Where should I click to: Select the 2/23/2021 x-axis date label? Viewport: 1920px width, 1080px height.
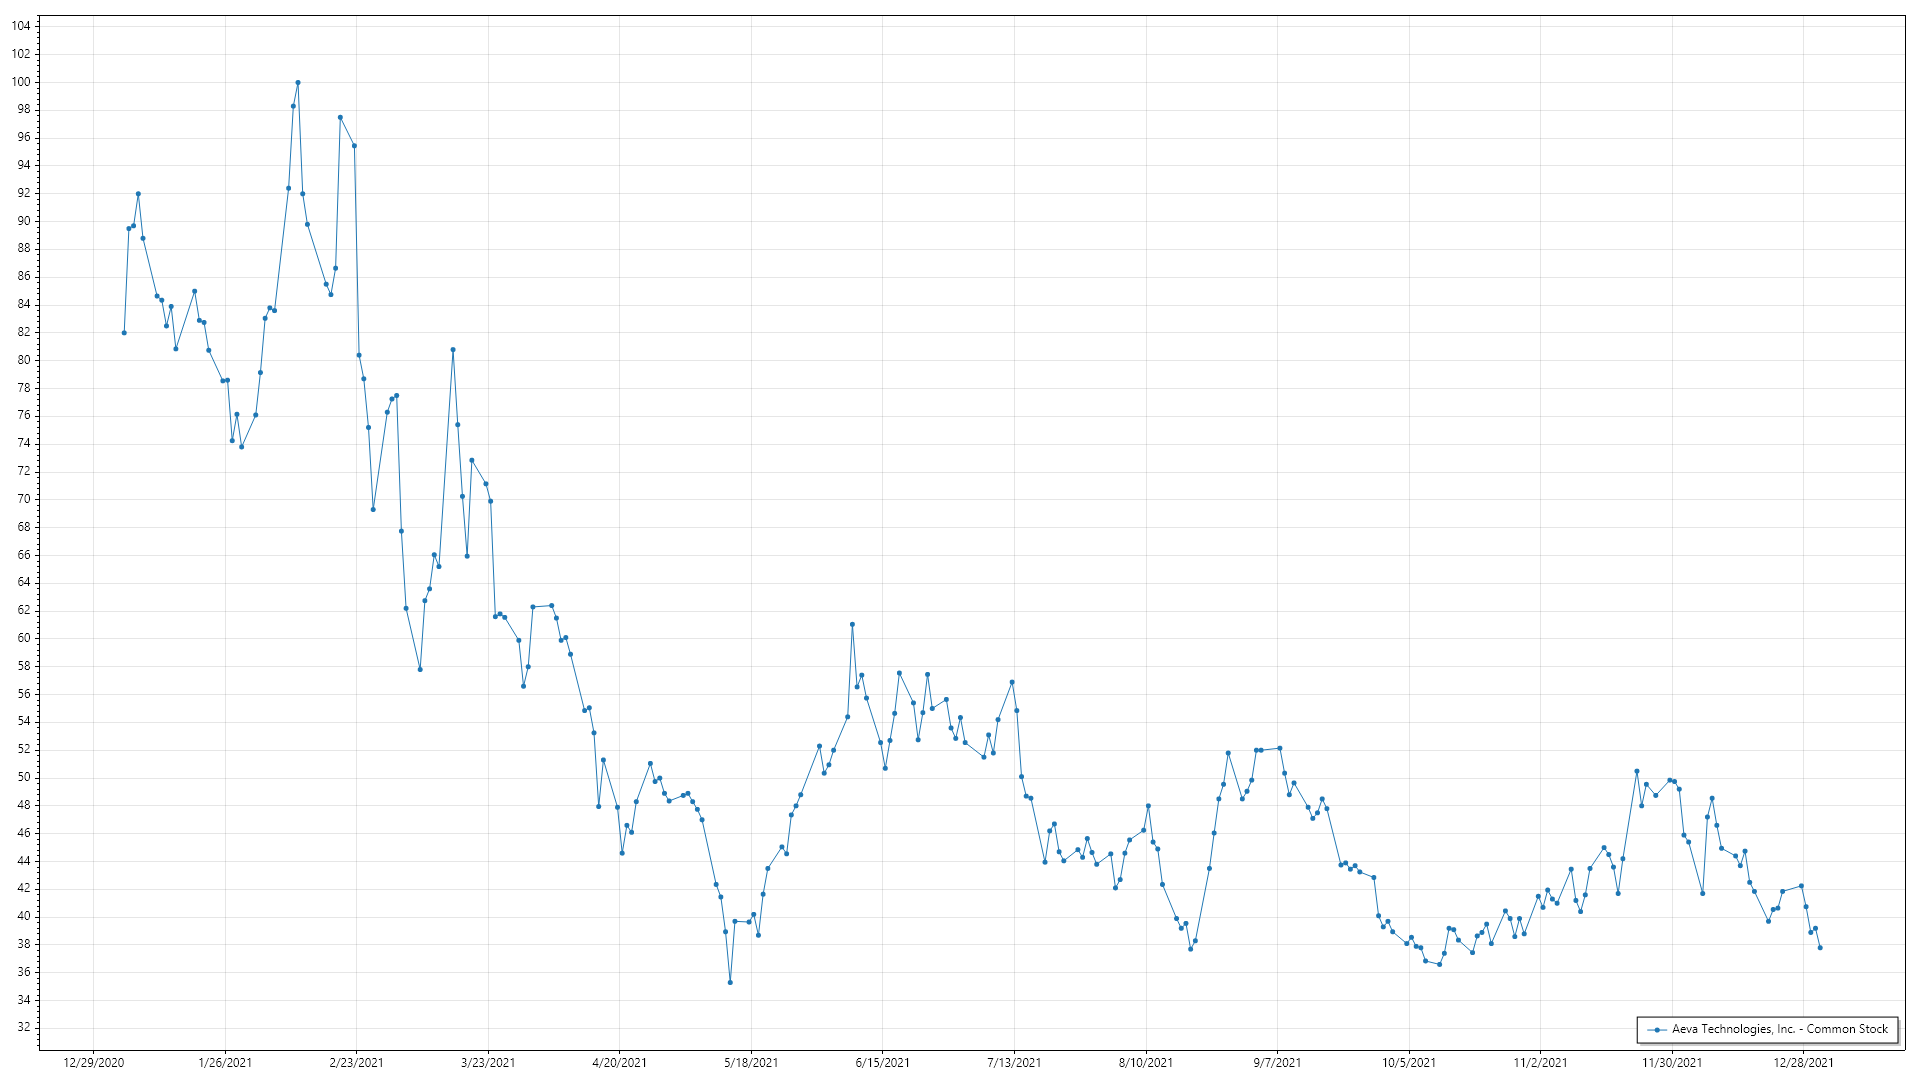[x=356, y=1062]
